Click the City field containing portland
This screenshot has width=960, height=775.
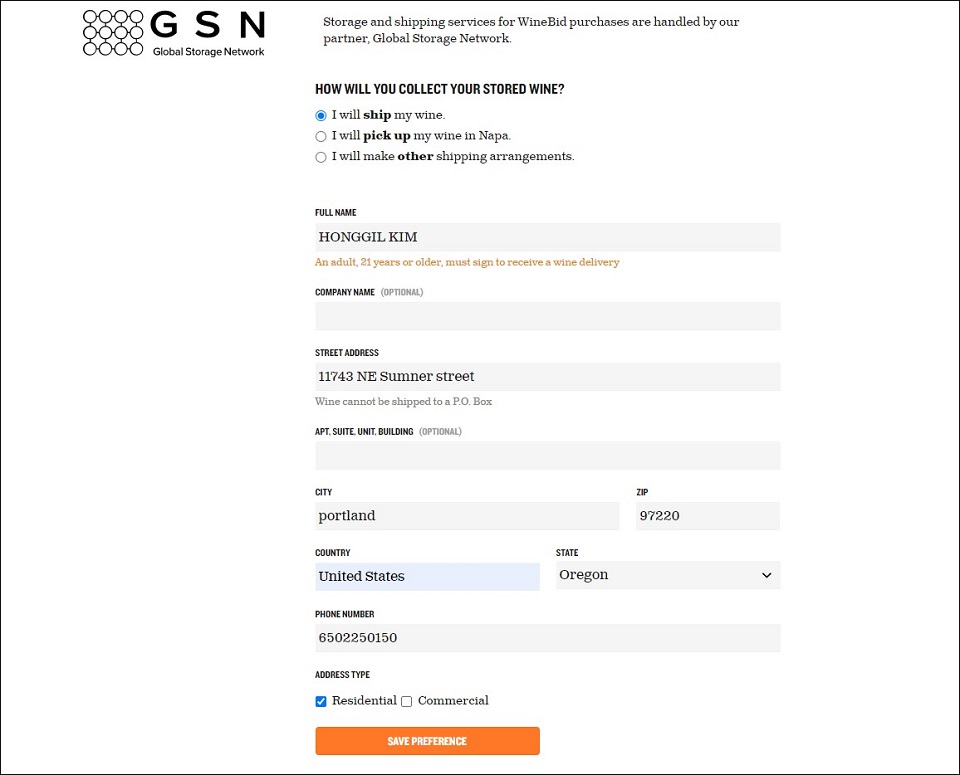click(x=467, y=516)
